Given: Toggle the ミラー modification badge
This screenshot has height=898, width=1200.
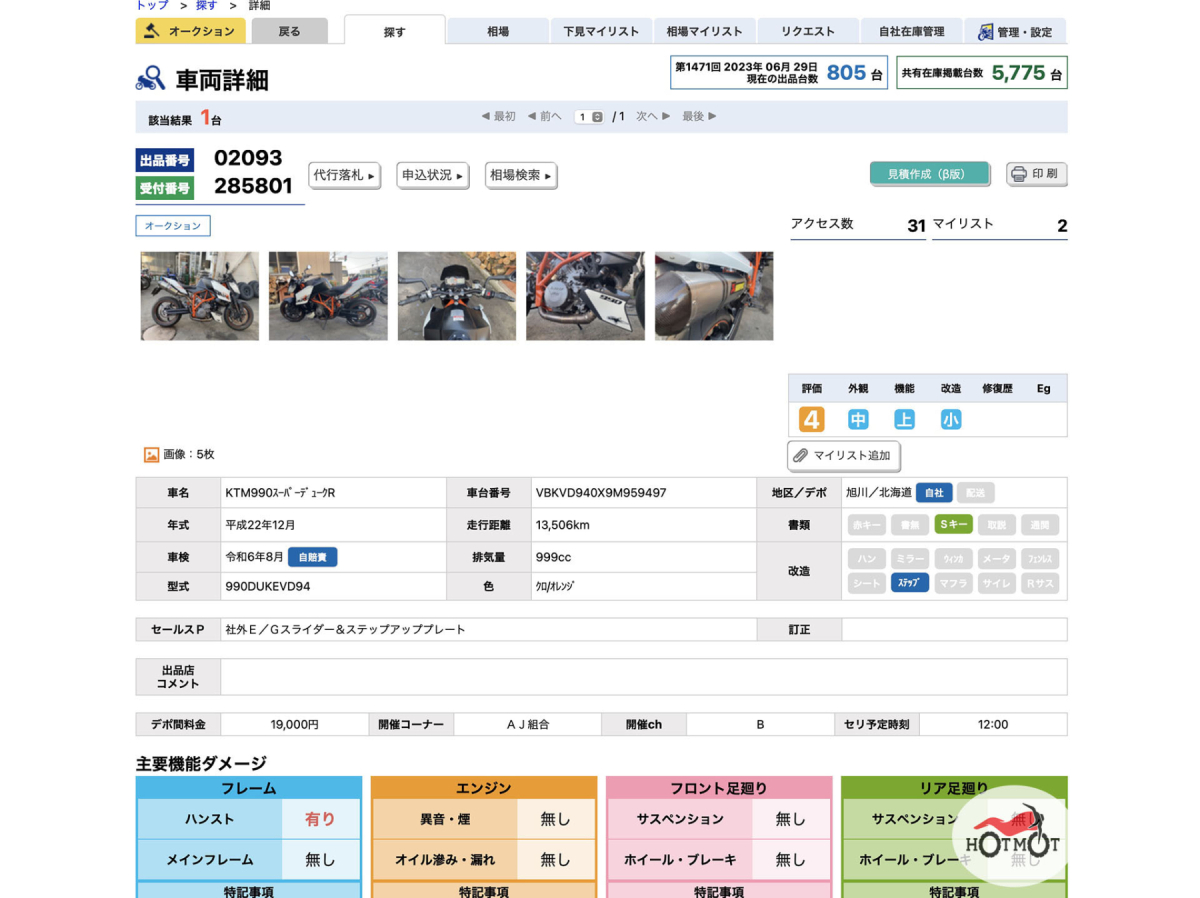Looking at the screenshot, I should click(910, 559).
